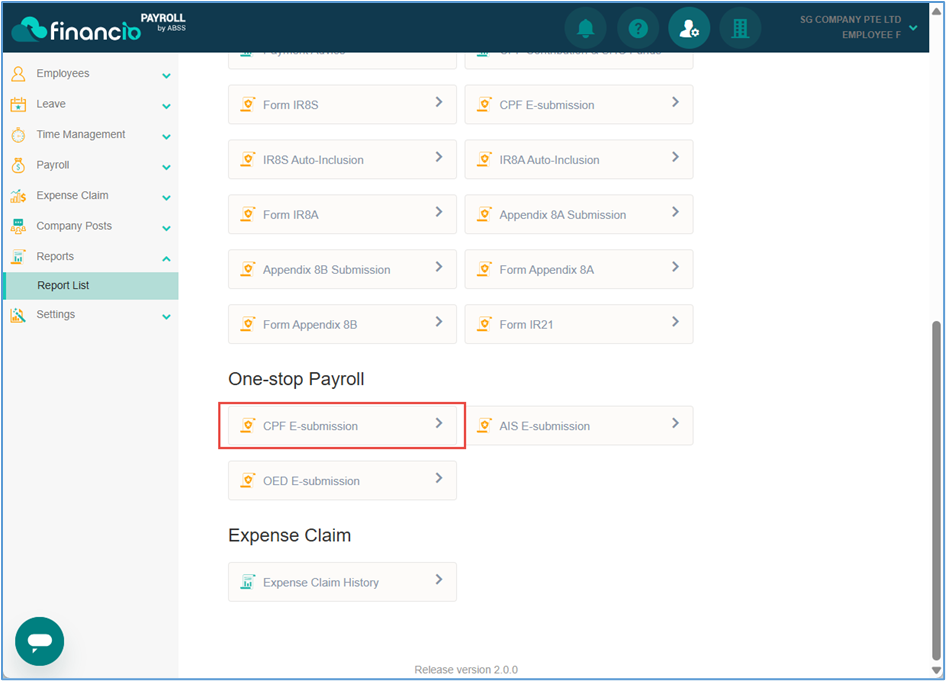The height and width of the screenshot is (681, 946).
Task: Click the Expense Claim chart icon
Action: point(18,195)
